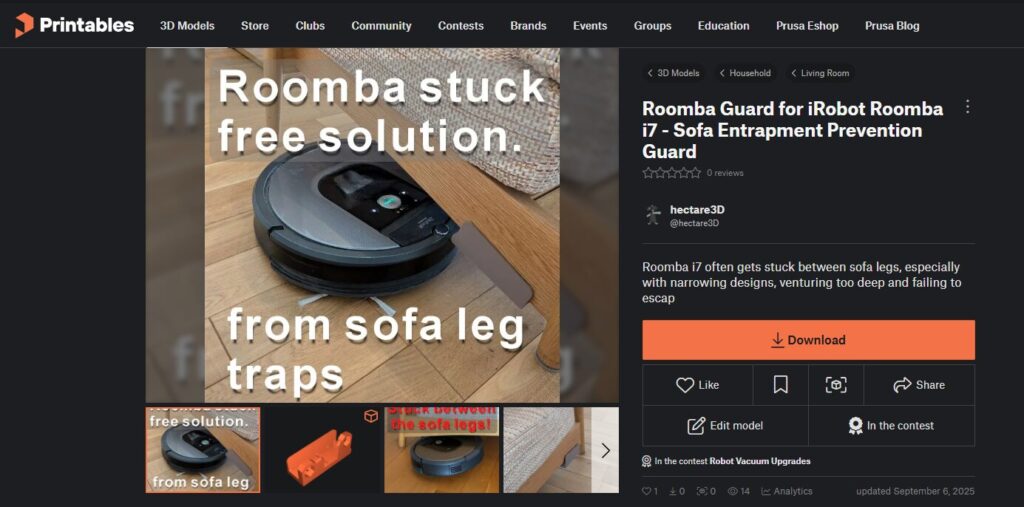Open the Living Room breadcrumb
This screenshot has width=1024, height=507.
(820, 73)
